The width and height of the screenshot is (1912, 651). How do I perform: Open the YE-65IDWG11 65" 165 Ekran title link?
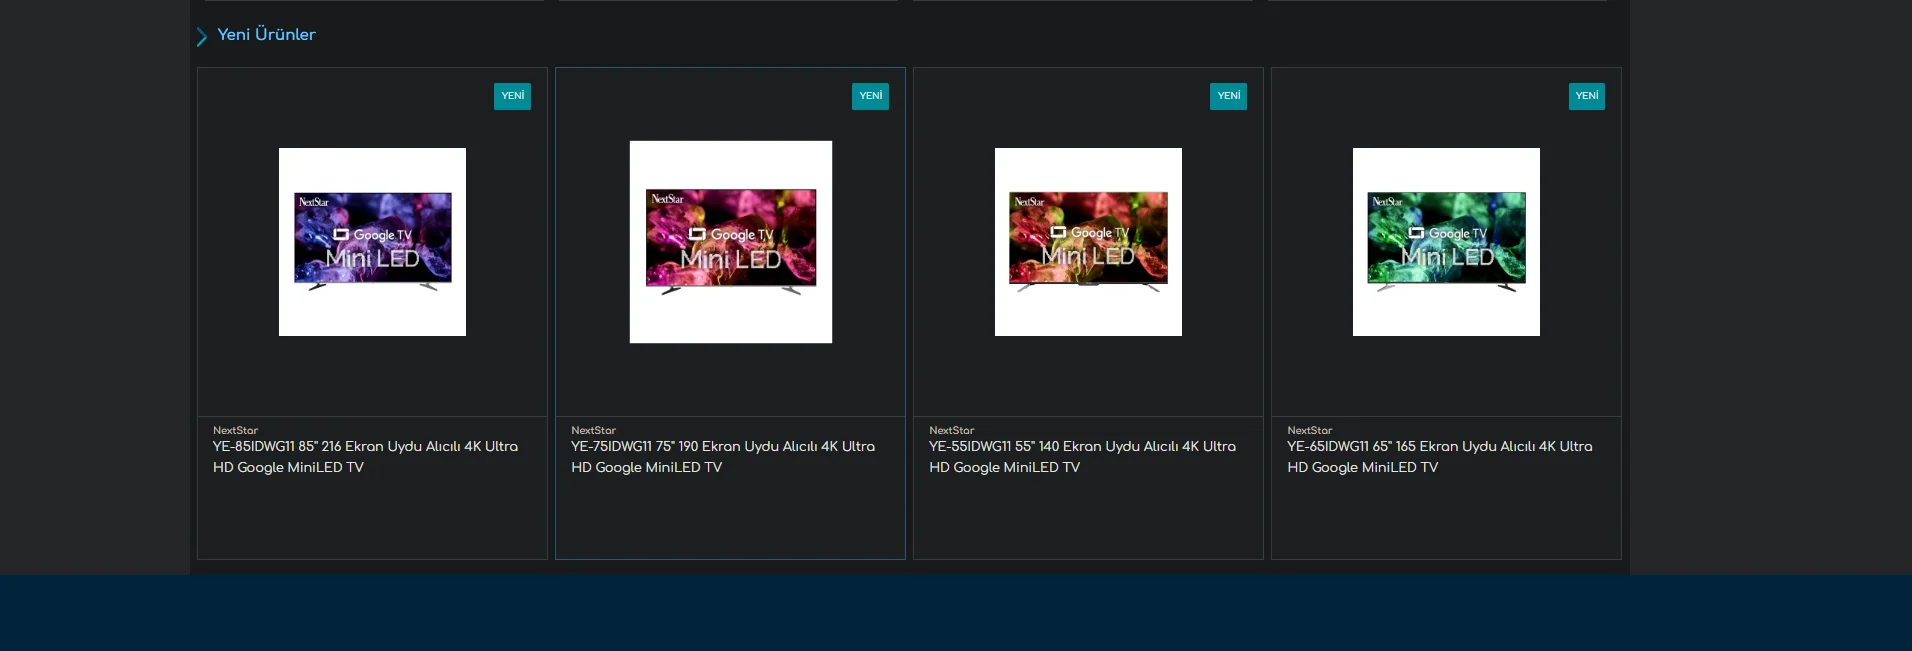[1440, 457]
